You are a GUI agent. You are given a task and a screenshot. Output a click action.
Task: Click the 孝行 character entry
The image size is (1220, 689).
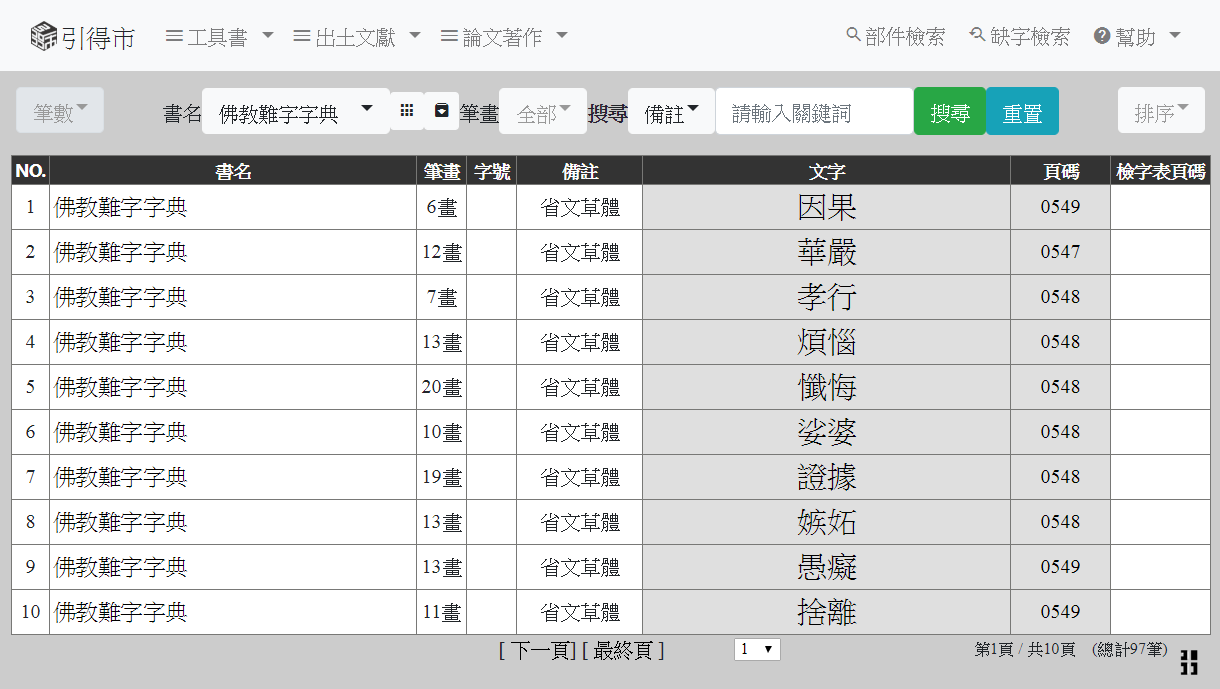[827, 297]
